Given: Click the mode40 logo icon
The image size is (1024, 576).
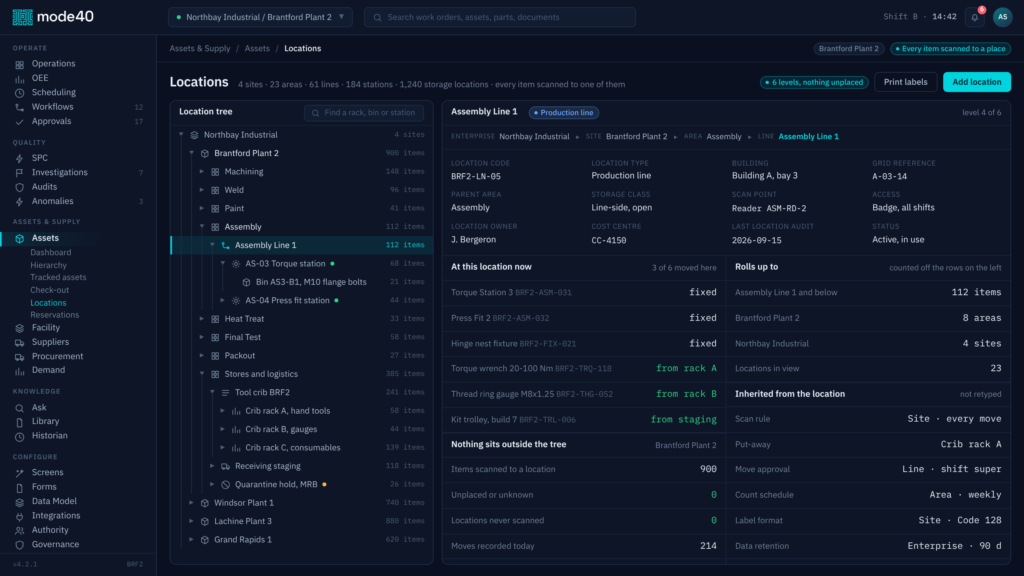Looking at the screenshot, I should click(x=22, y=17).
